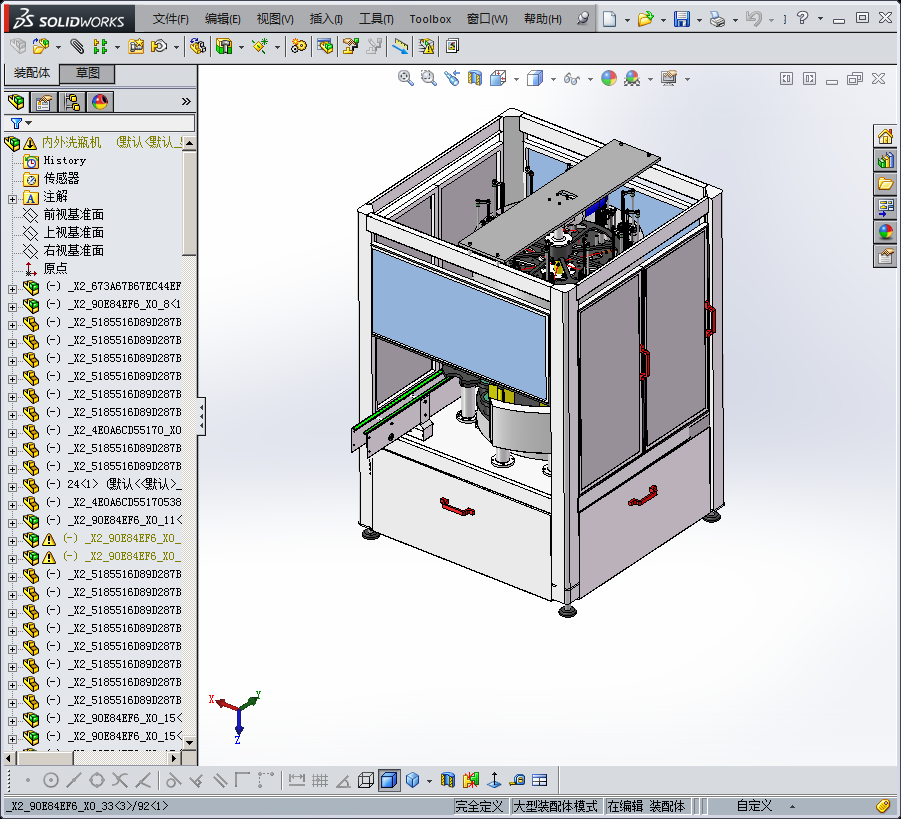Open the 插入(I) menu

pyautogui.click(x=326, y=19)
